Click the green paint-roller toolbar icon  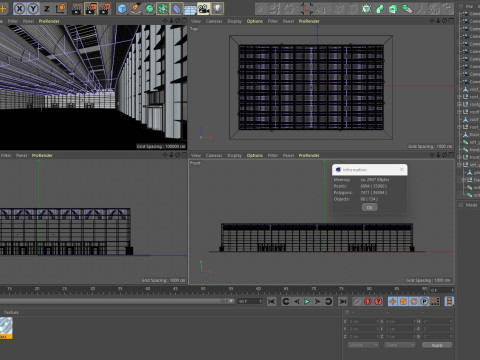pos(407,9)
